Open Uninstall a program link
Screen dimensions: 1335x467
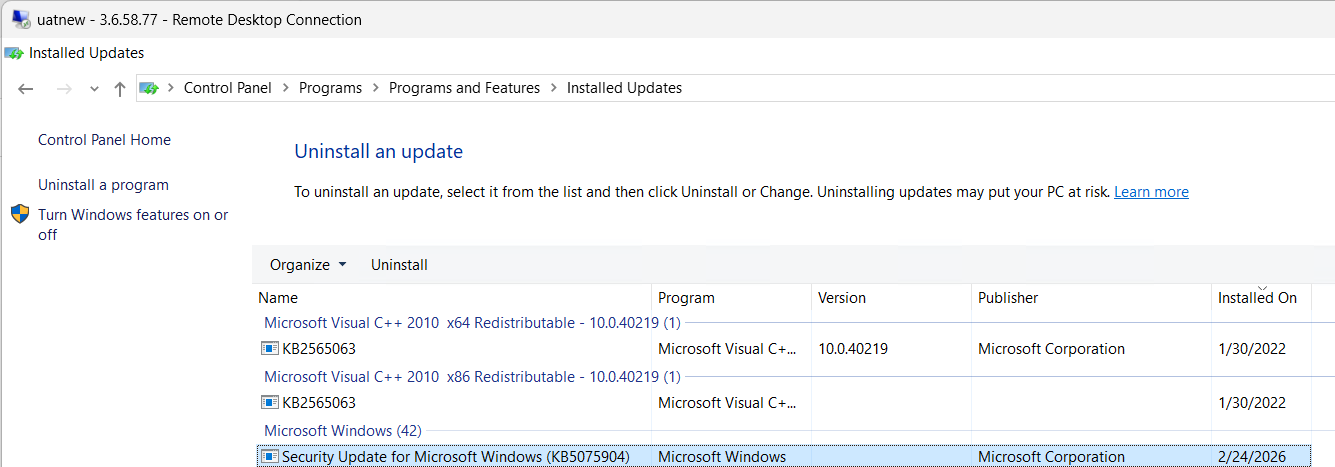click(x=103, y=185)
